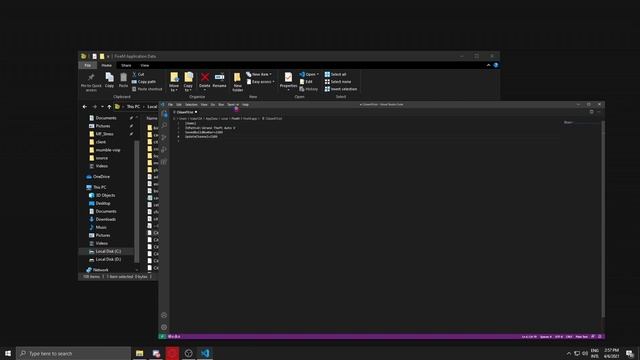This screenshot has width=640, height=360.
Task: Click the VS Code editor vertical scrollbar
Action: pos(602,219)
